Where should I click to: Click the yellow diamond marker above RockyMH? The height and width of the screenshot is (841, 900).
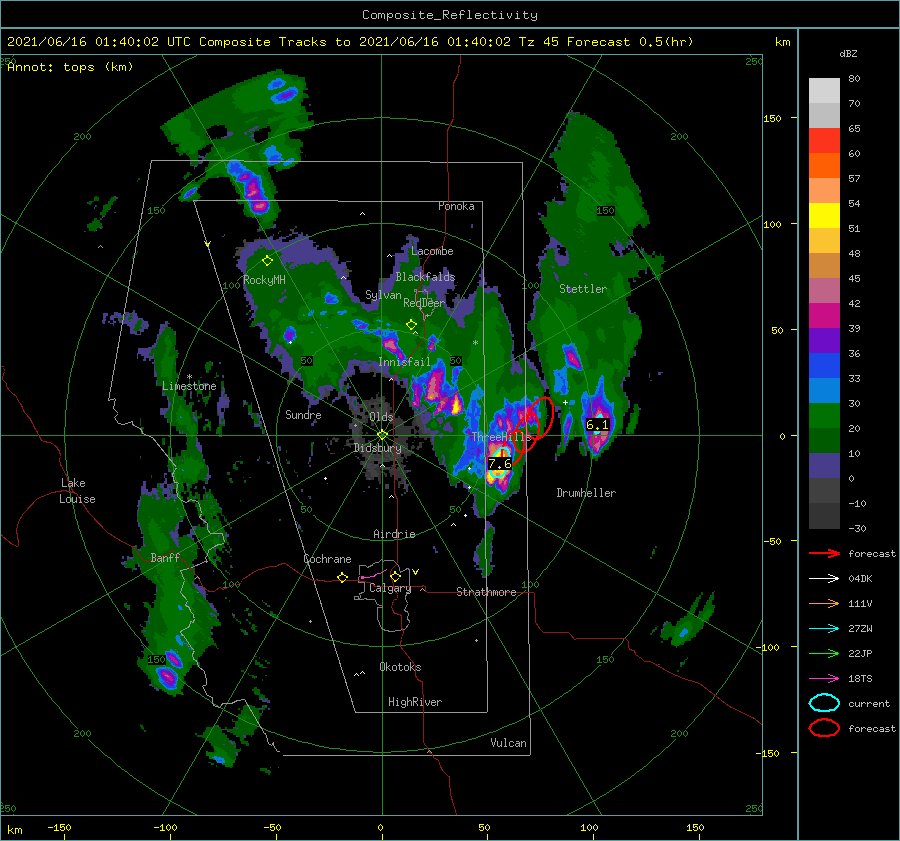coord(267,261)
